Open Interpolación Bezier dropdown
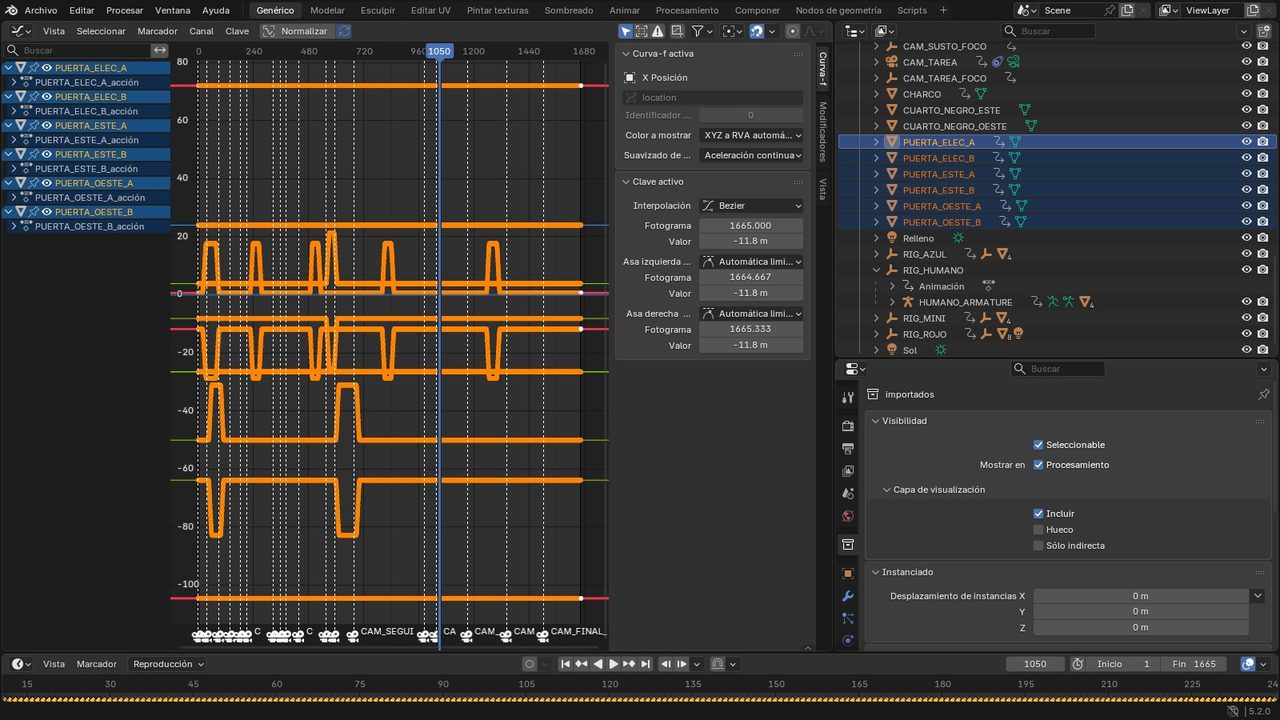Screen dimensions: 1280x720 coord(751,205)
